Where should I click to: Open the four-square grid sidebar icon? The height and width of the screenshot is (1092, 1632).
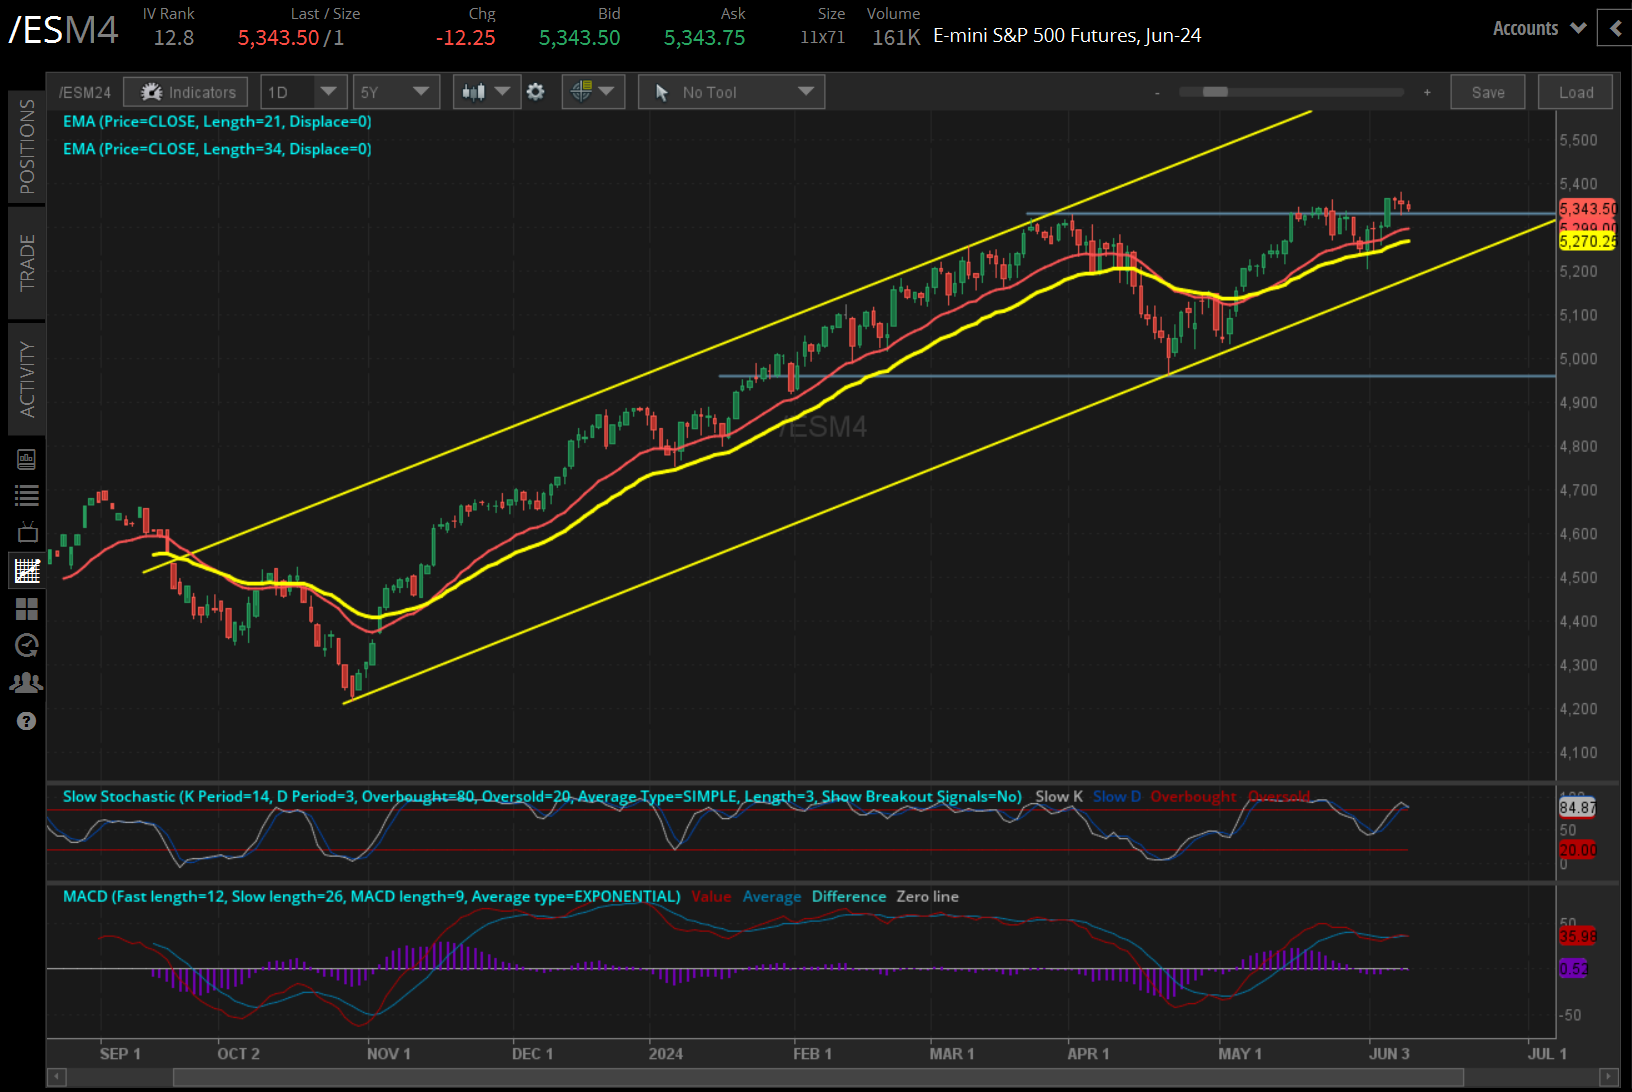(27, 609)
